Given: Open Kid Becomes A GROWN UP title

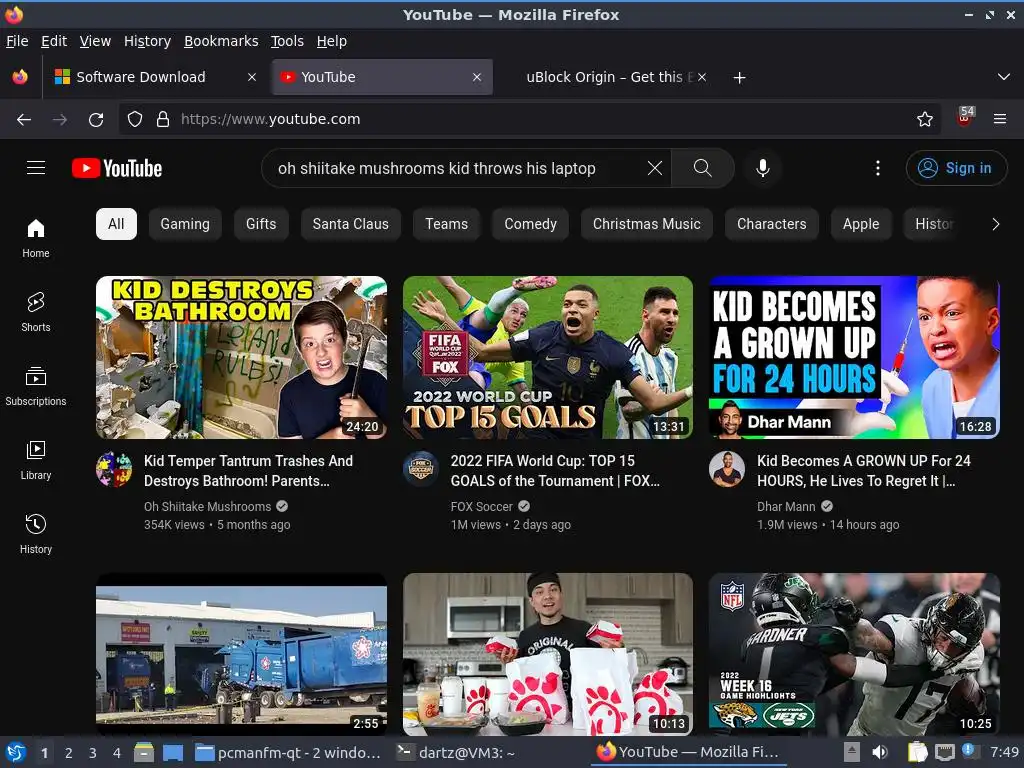Looking at the screenshot, I should [863, 471].
